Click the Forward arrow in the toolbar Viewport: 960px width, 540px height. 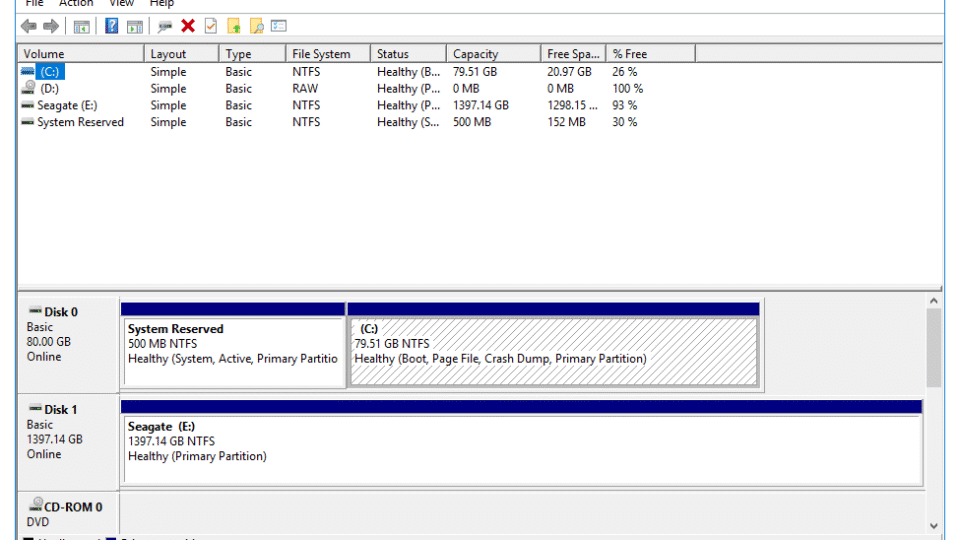(x=50, y=26)
